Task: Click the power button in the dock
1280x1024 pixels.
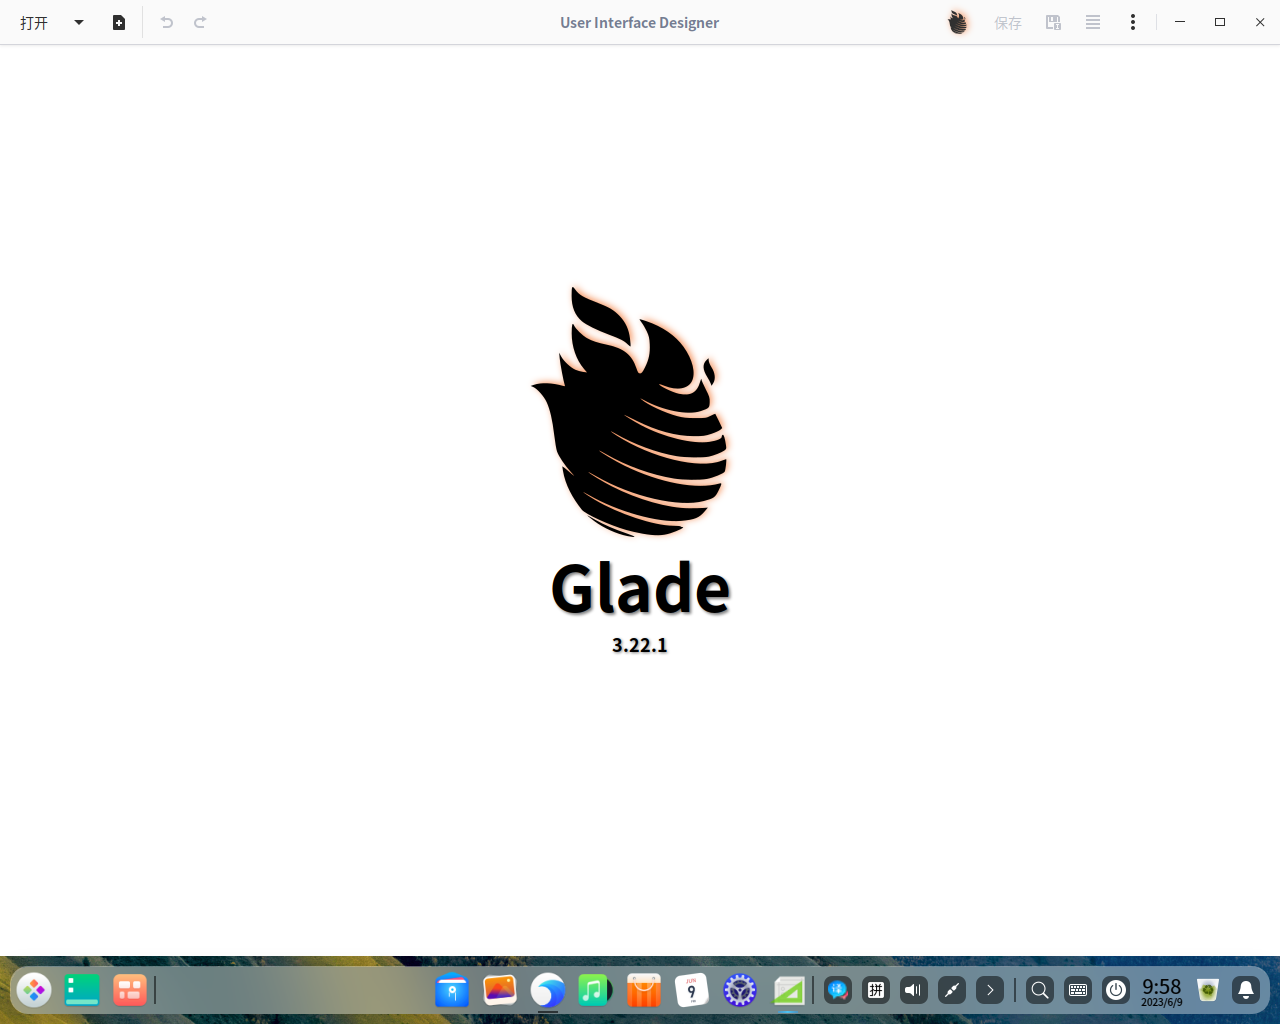Action: 1116,990
